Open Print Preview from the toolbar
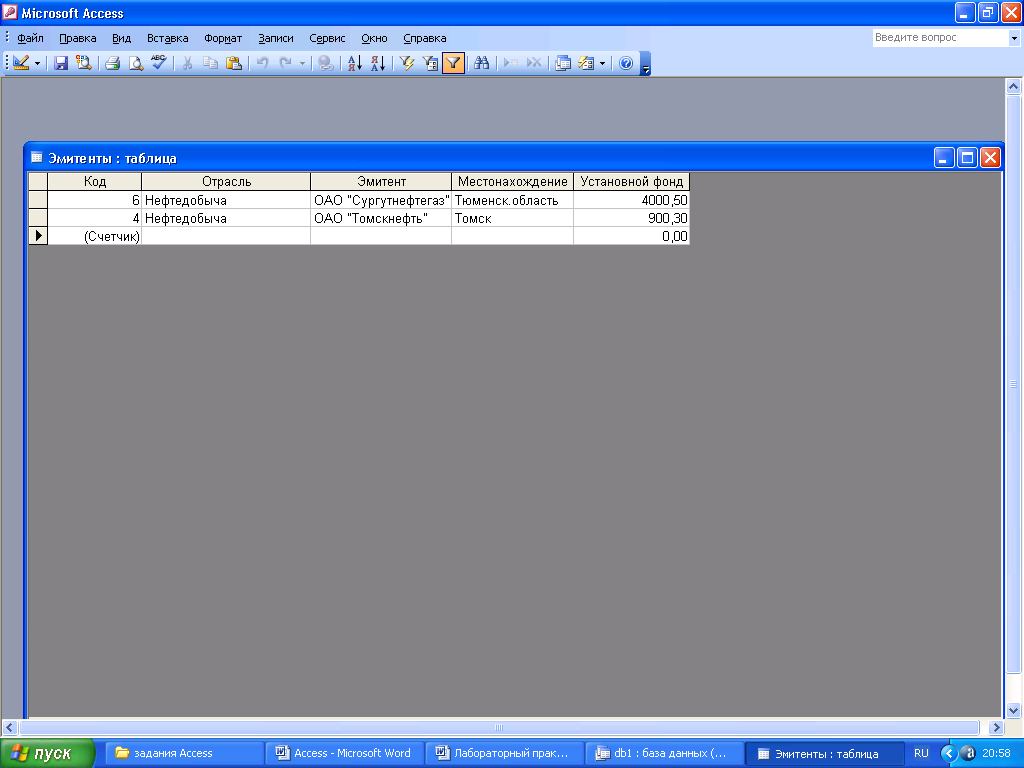The image size is (1024, 768). pyautogui.click(x=135, y=63)
